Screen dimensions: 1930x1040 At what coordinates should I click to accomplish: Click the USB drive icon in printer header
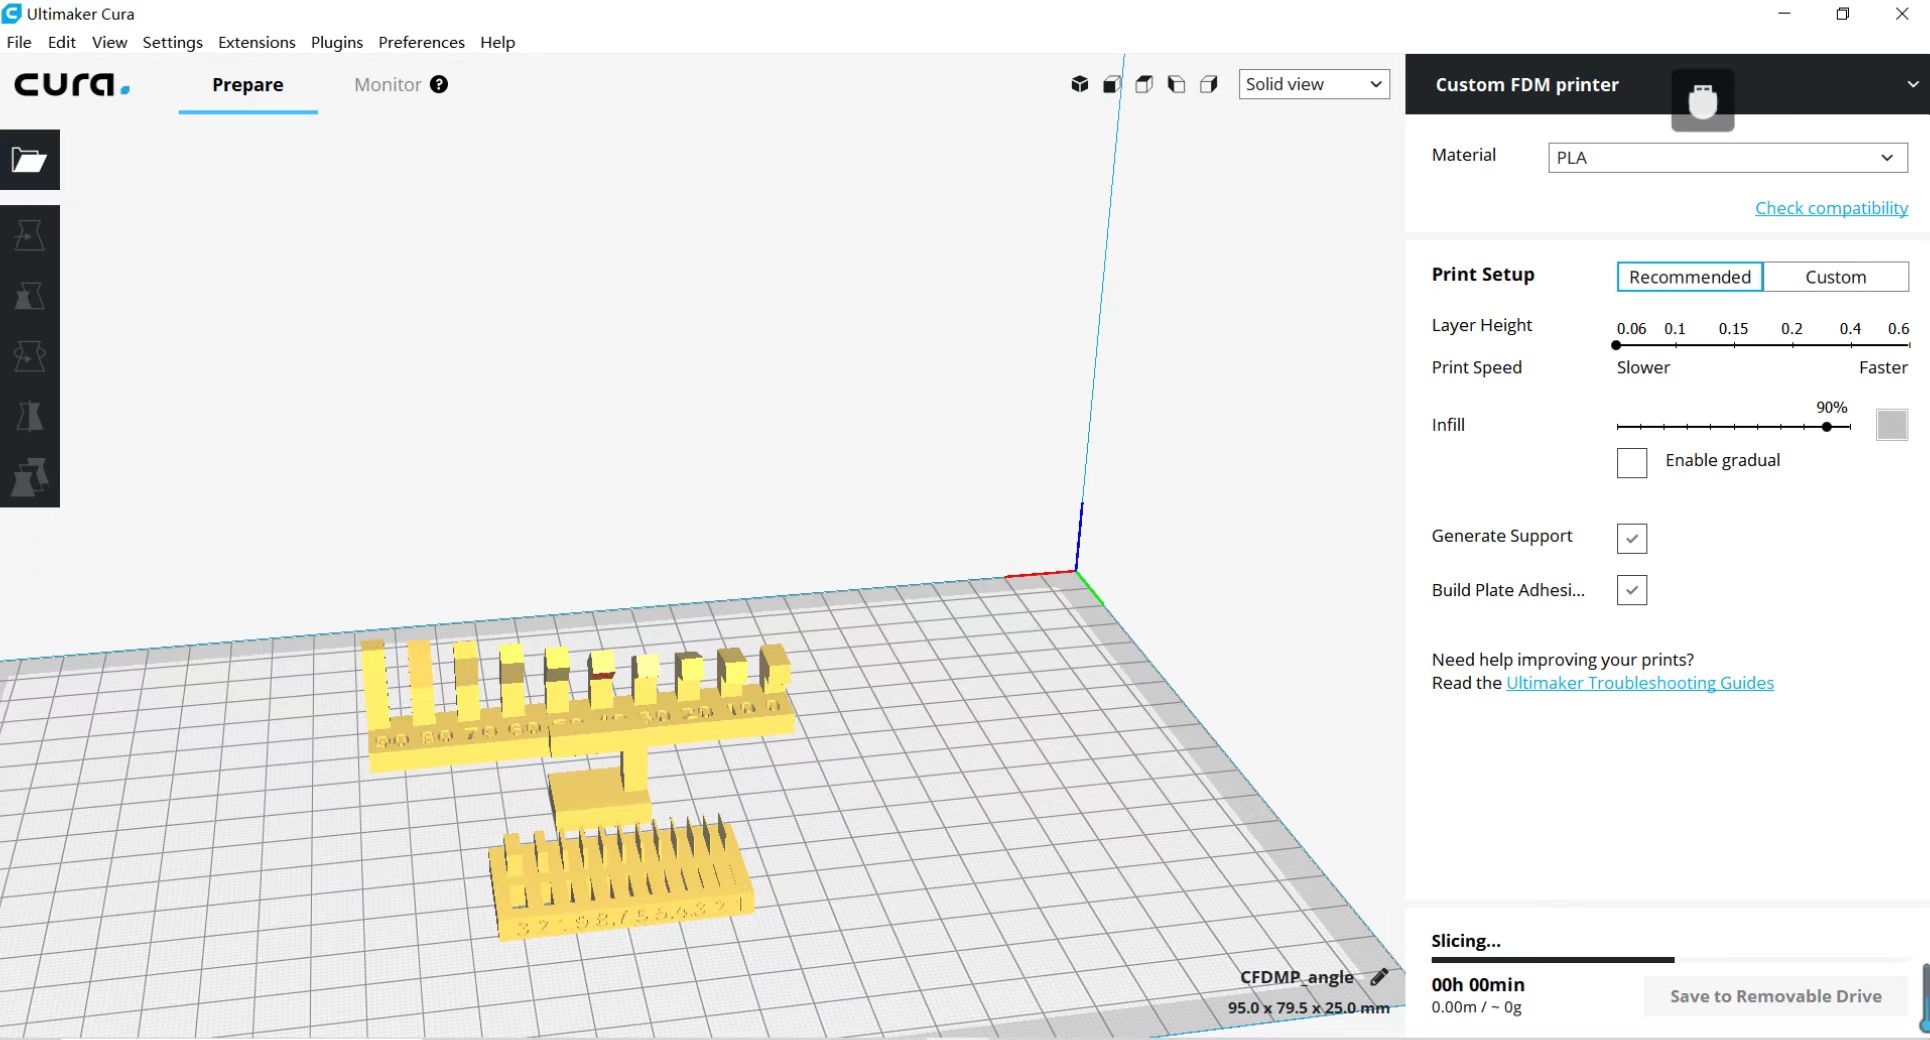click(x=1702, y=100)
